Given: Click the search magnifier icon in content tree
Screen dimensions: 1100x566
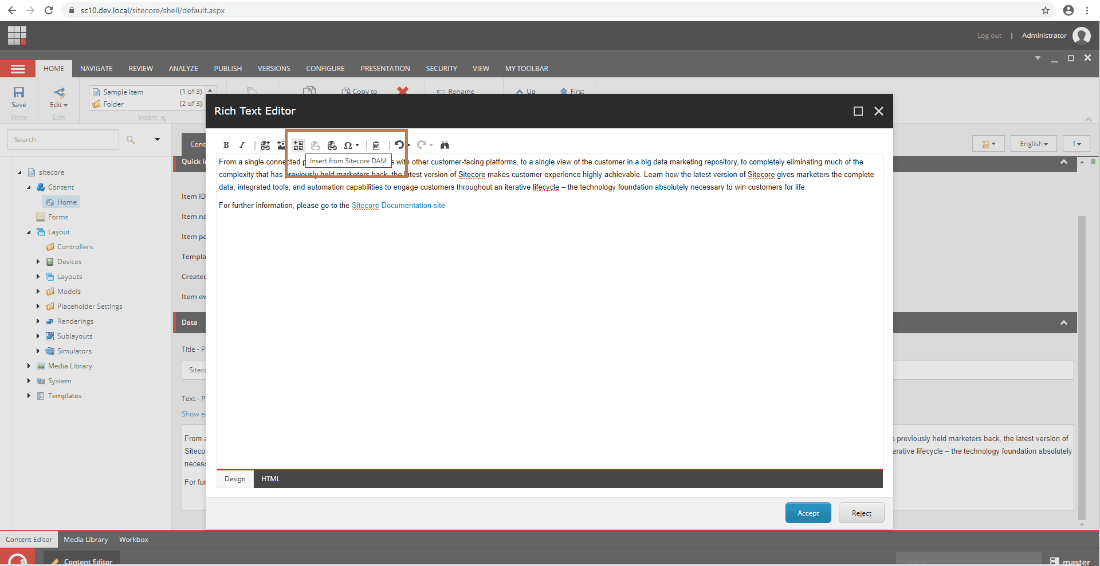Looking at the screenshot, I should pos(130,140).
